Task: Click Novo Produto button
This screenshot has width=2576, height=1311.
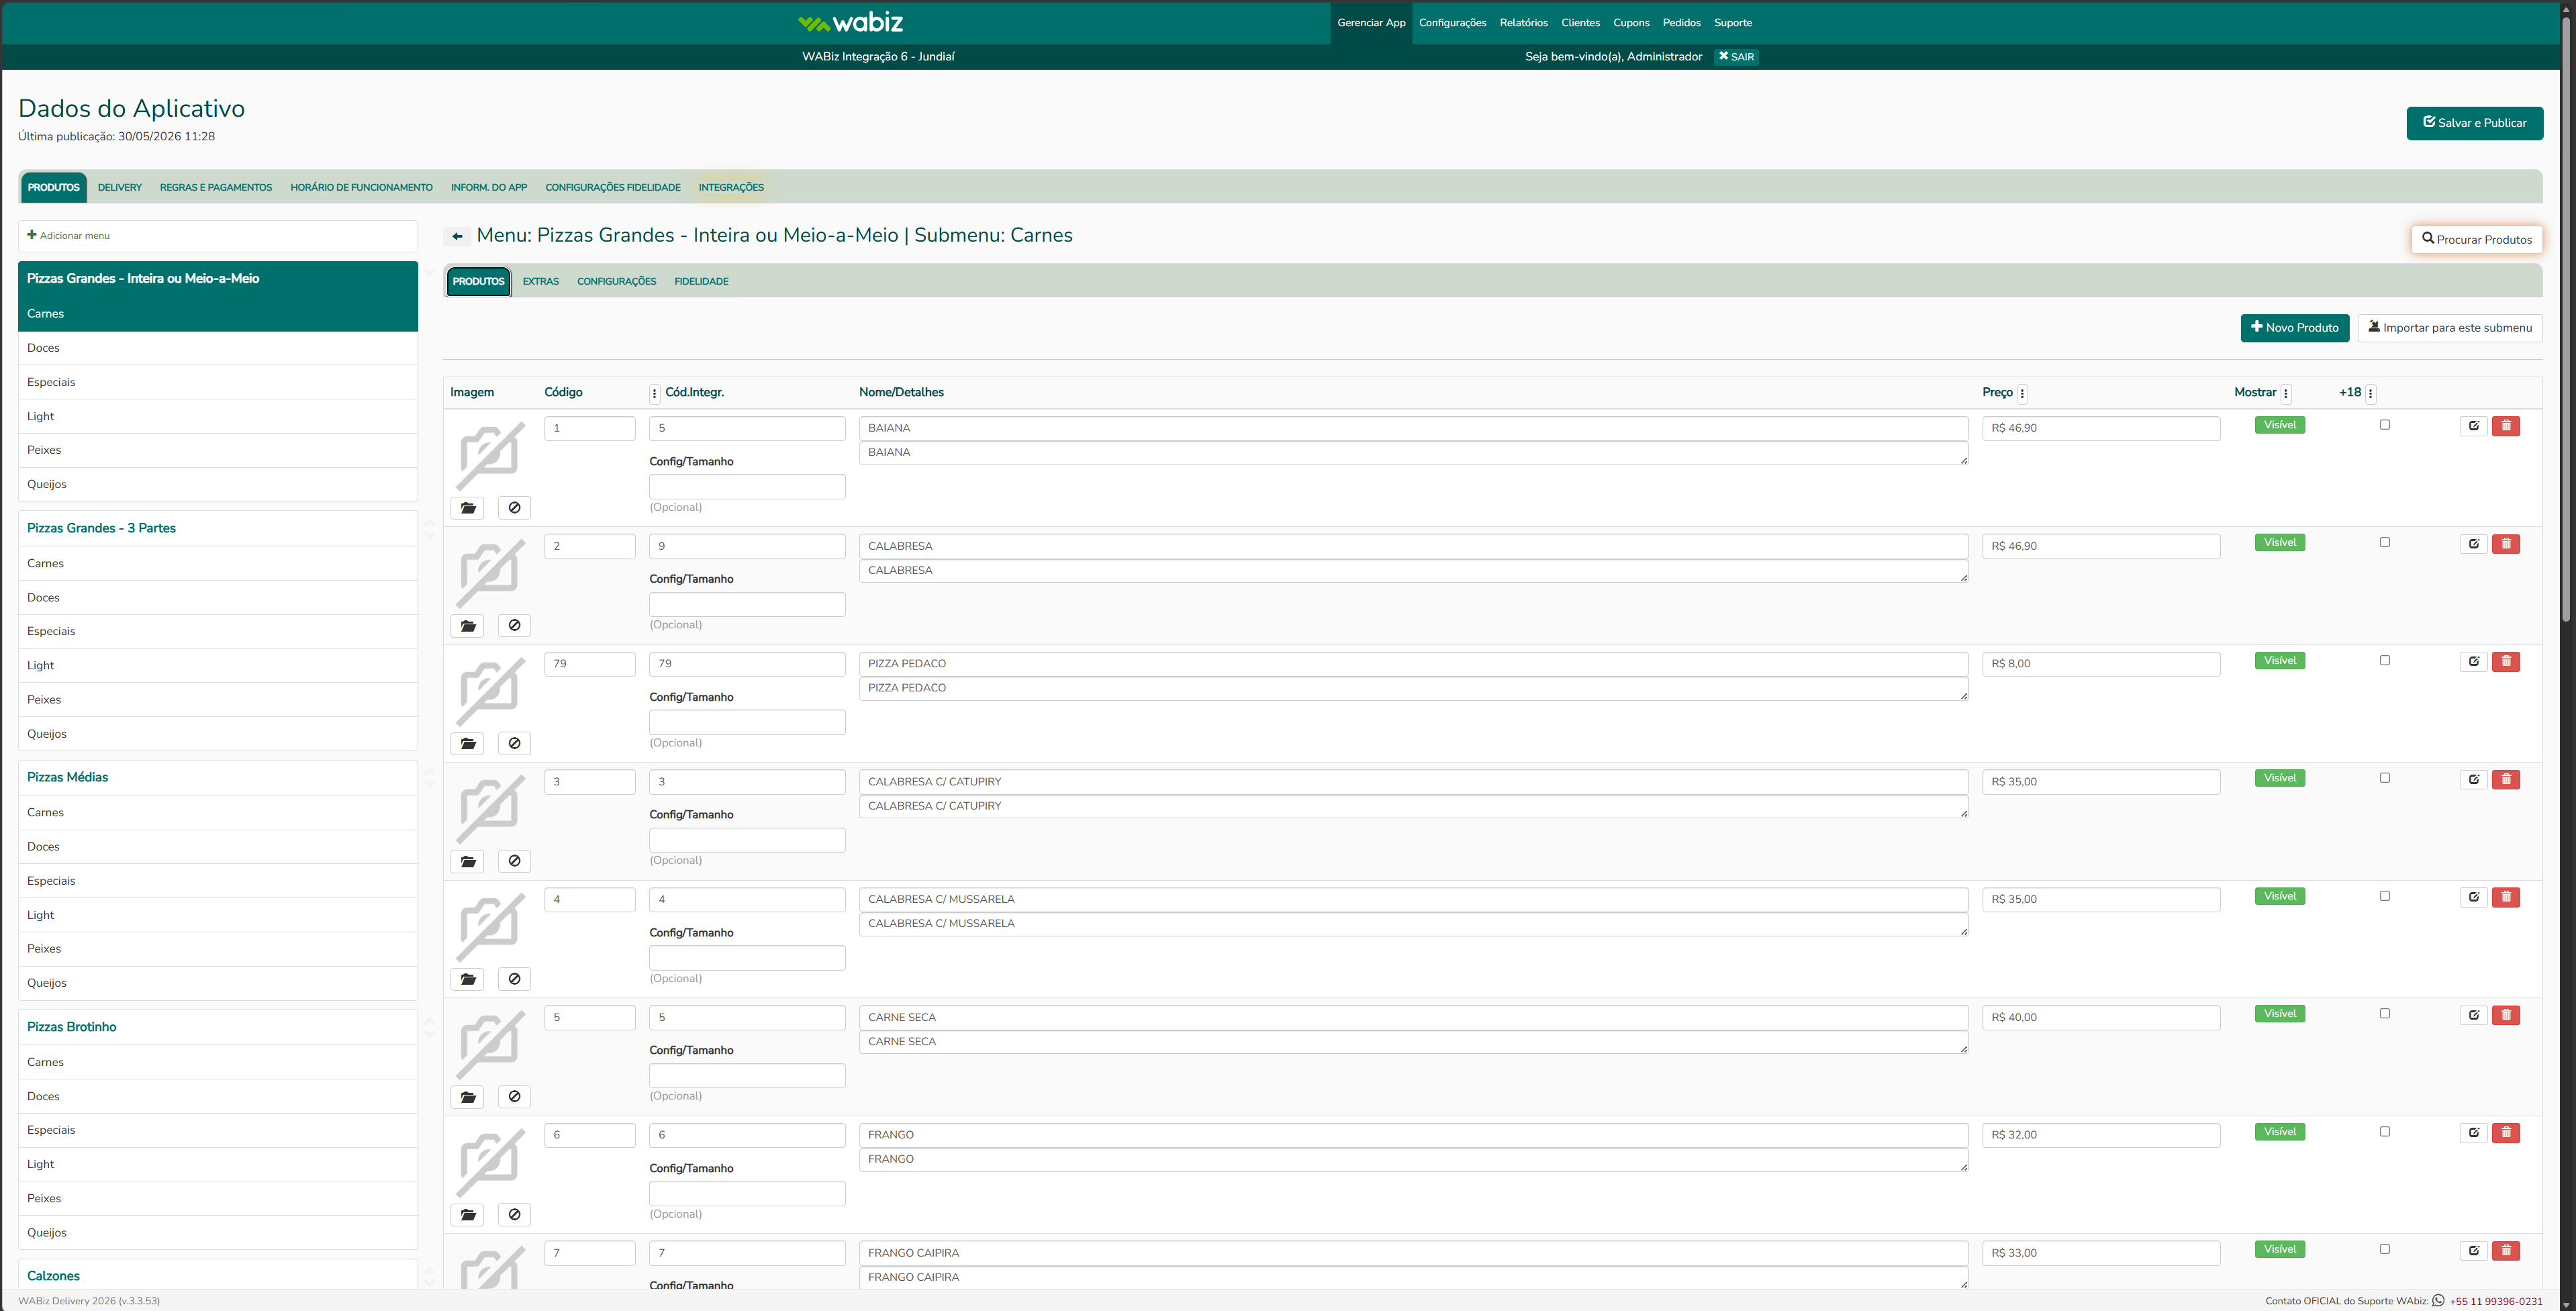Action: click(x=2294, y=328)
